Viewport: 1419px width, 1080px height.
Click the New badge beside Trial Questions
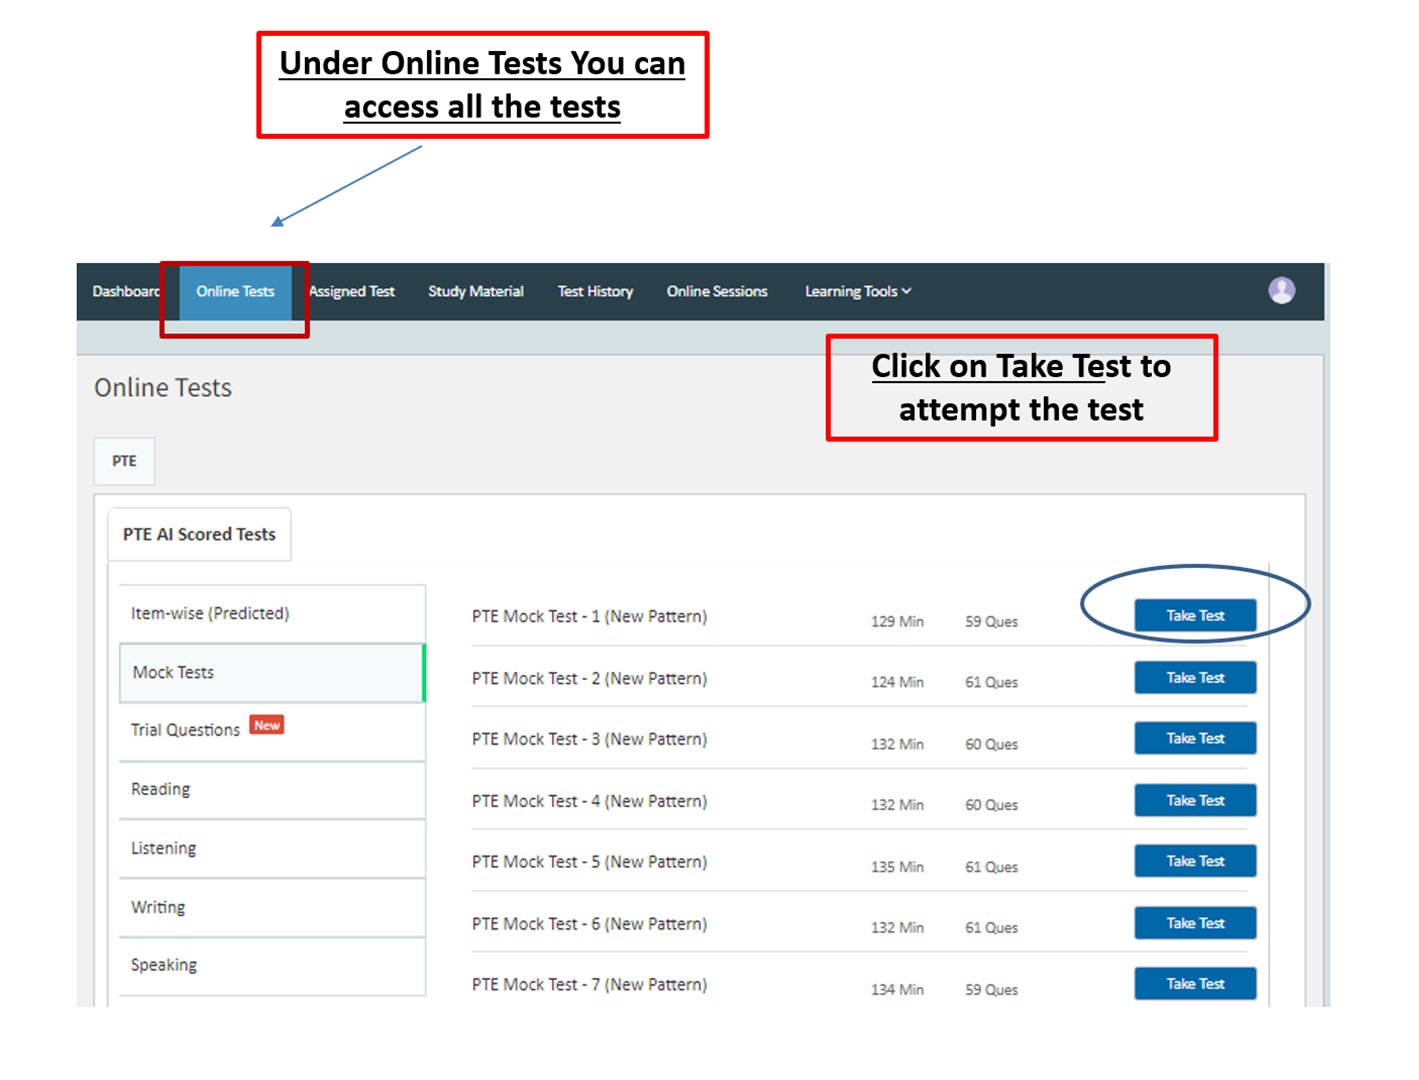267,725
